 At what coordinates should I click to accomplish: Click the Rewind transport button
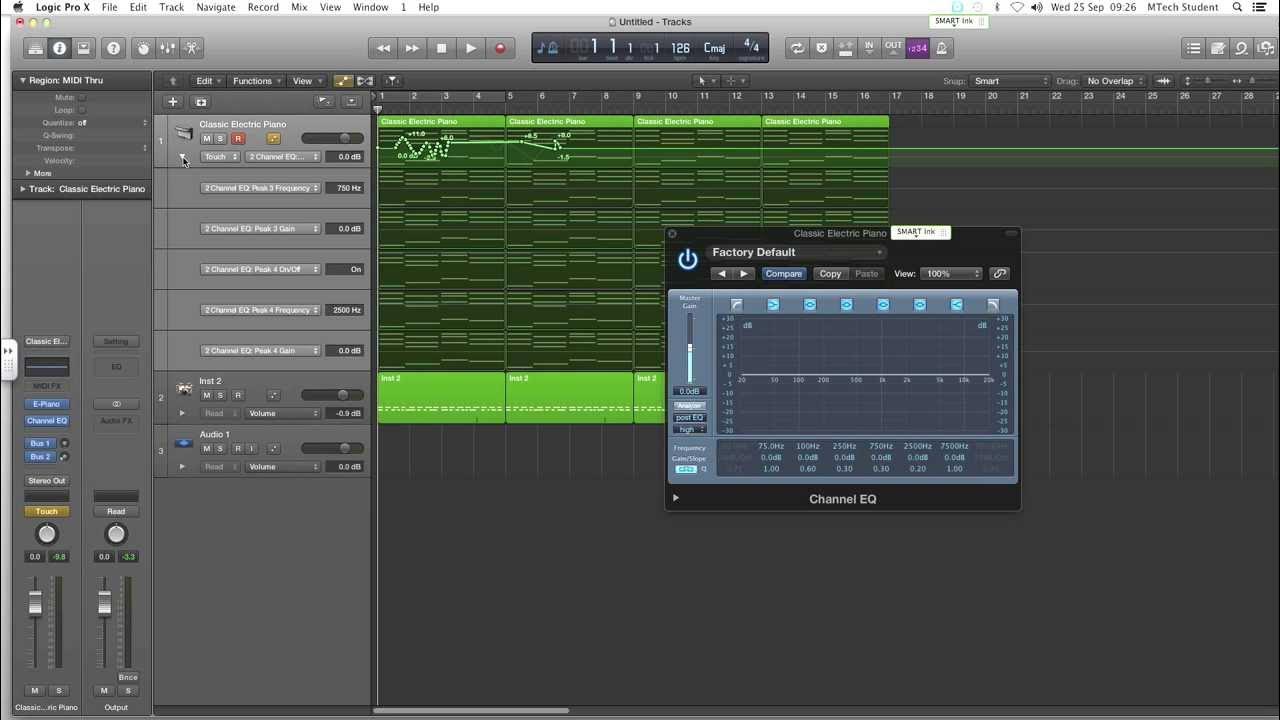point(383,48)
